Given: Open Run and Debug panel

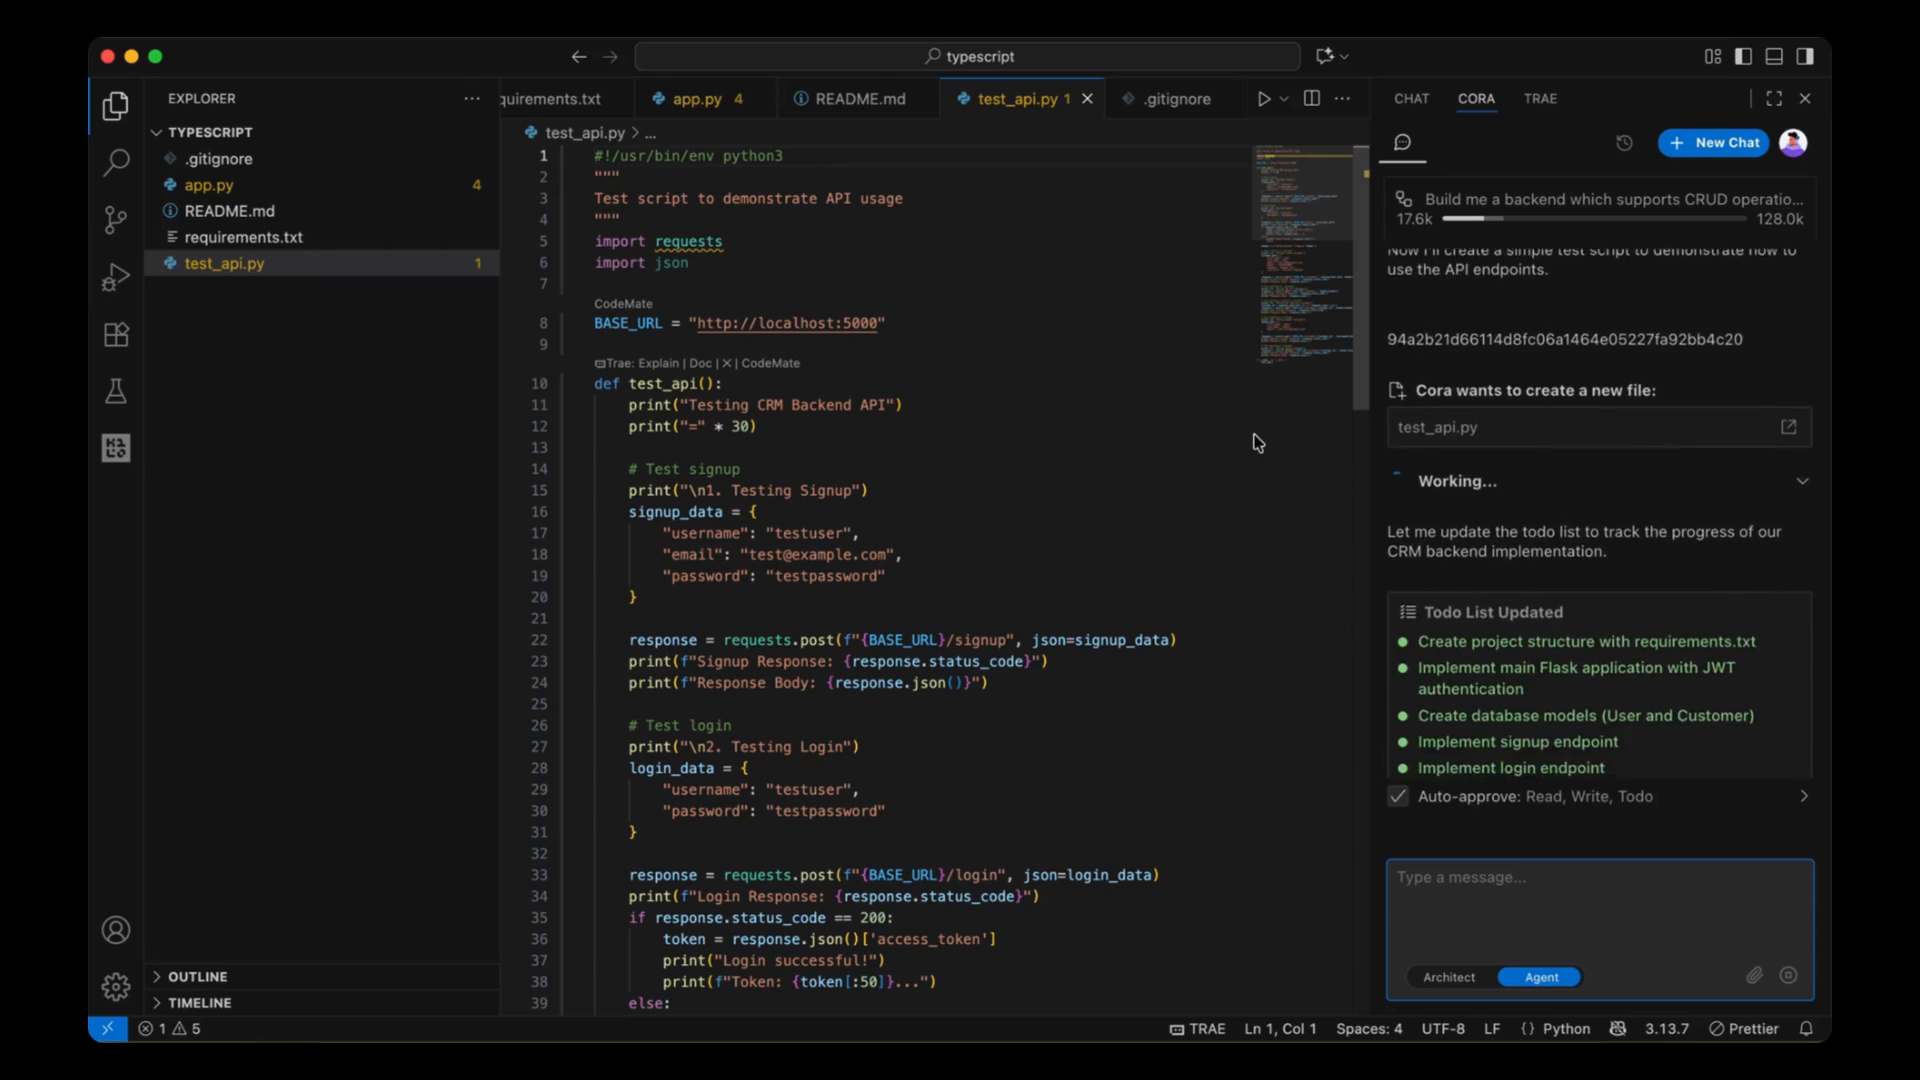Looking at the screenshot, I should click(x=116, y=277).
